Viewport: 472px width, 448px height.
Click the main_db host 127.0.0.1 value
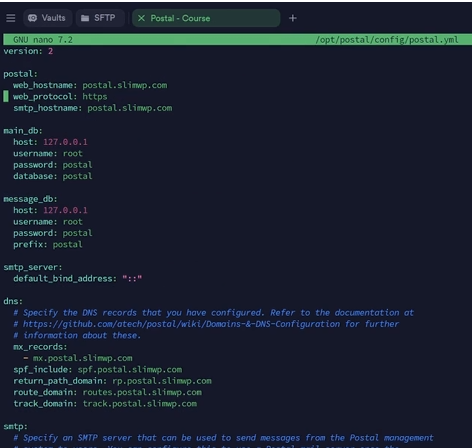tap(65, 142)
